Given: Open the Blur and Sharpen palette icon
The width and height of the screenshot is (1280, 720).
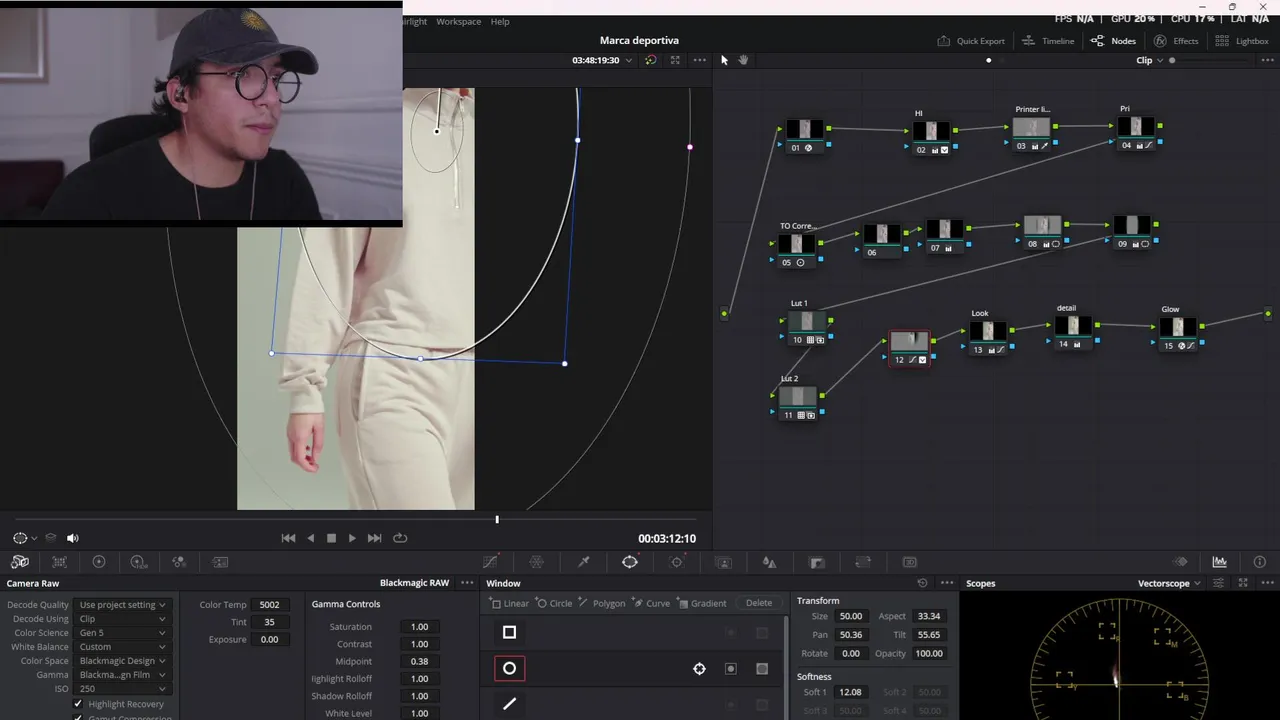Looking at the screenshot, I should pos(769,562).
